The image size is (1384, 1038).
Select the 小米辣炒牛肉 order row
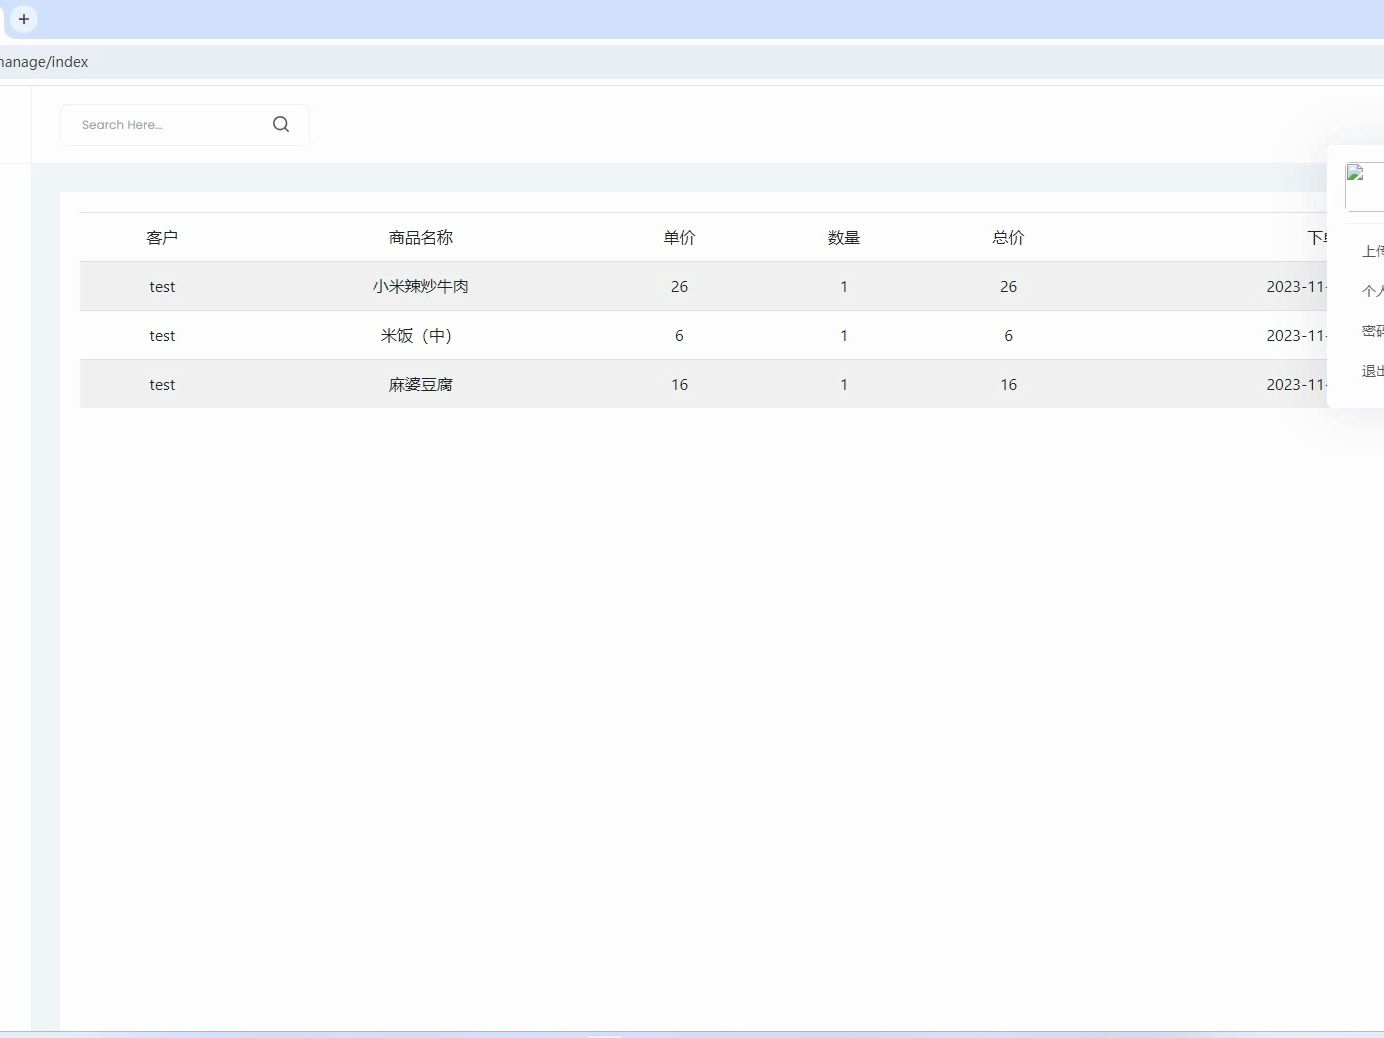pos(600,286)
